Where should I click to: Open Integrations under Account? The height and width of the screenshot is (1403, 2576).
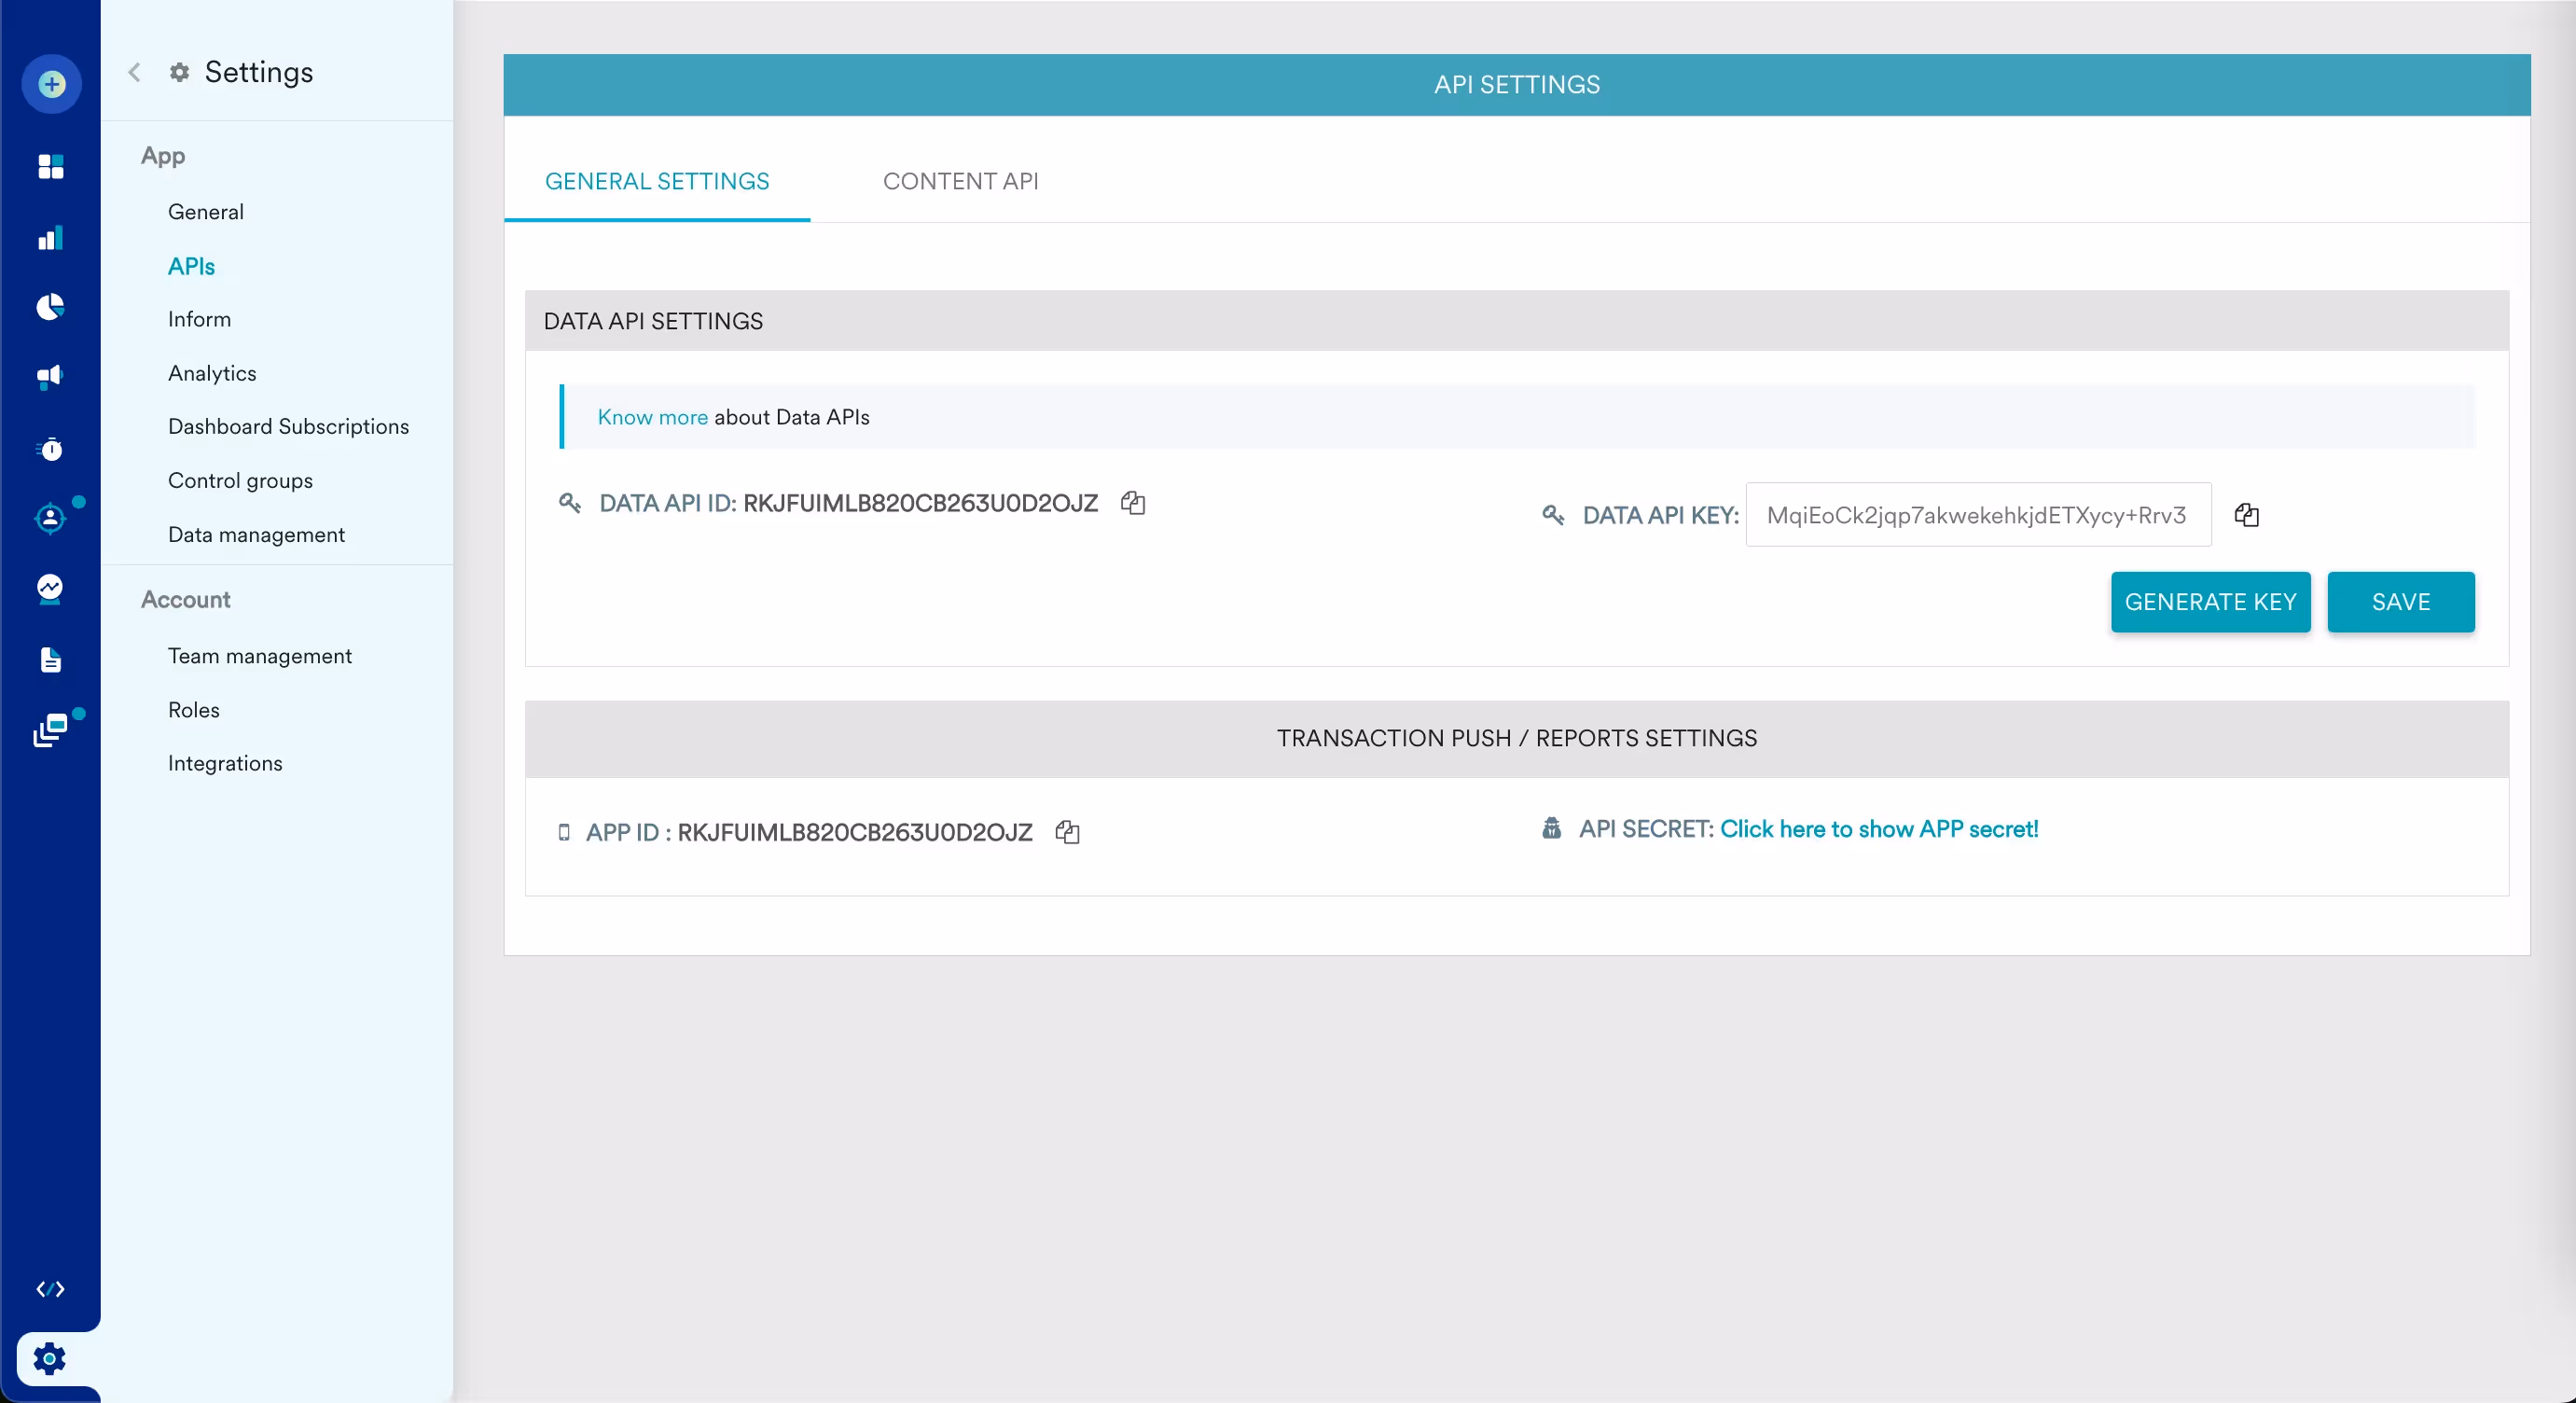click(225, 764)
